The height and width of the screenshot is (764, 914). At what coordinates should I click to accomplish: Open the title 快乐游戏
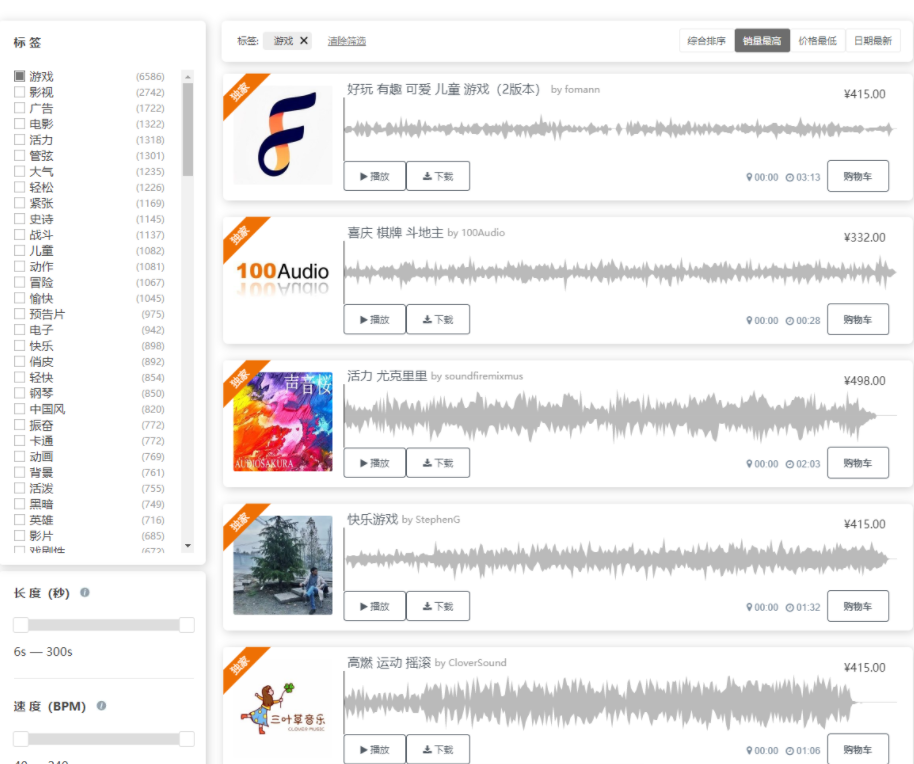(372, 519)
